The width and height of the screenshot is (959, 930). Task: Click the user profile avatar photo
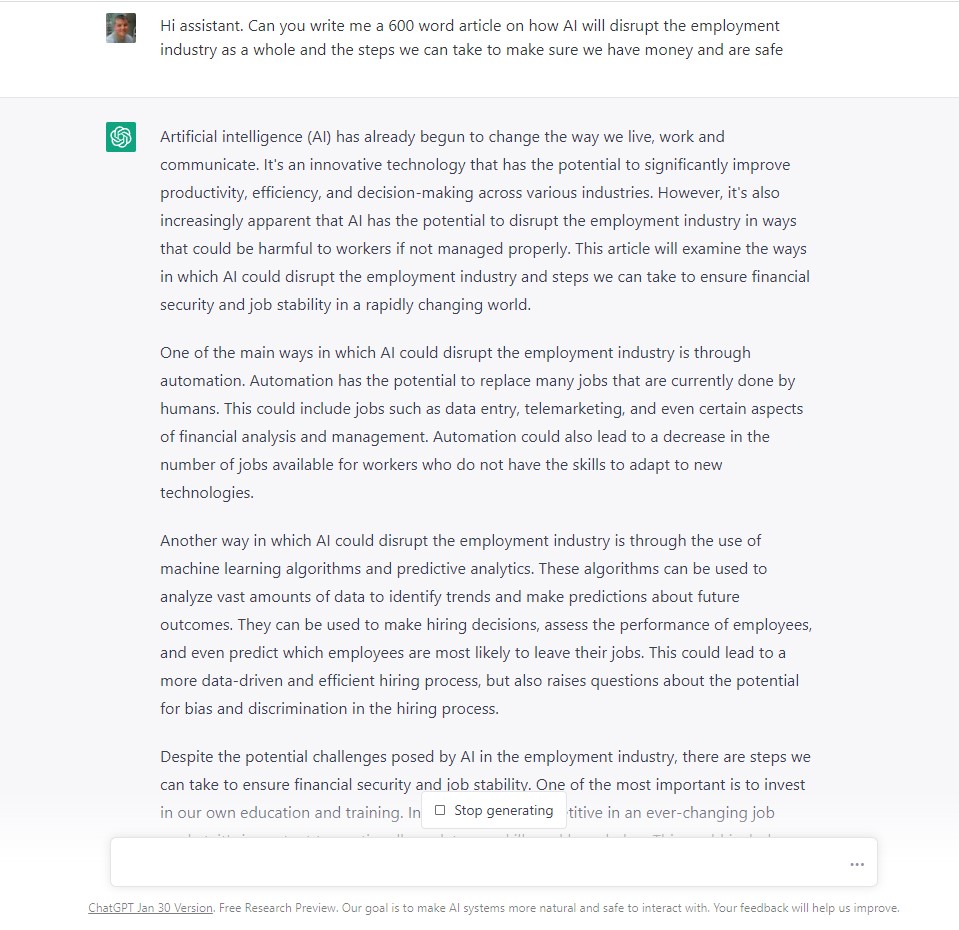coord(120,28)
